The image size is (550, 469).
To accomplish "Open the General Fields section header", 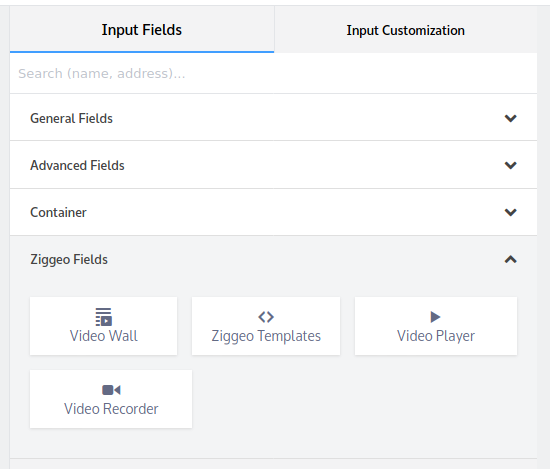I will click(x=273, y=118).
